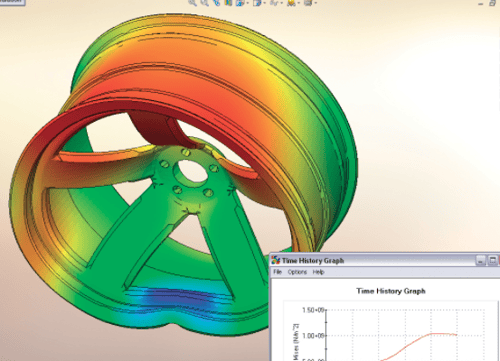Open the Apply Scene dropdown arrow

pos(299,3)
